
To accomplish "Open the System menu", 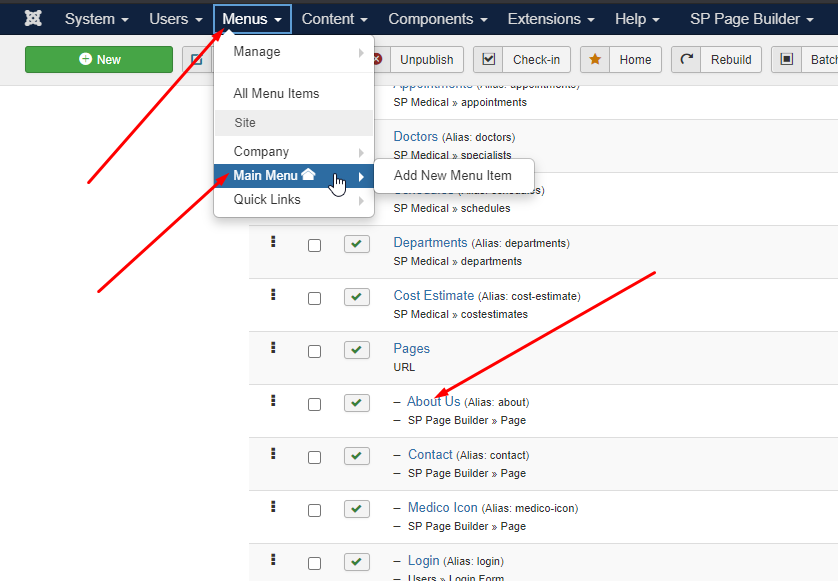I will 96,19.
